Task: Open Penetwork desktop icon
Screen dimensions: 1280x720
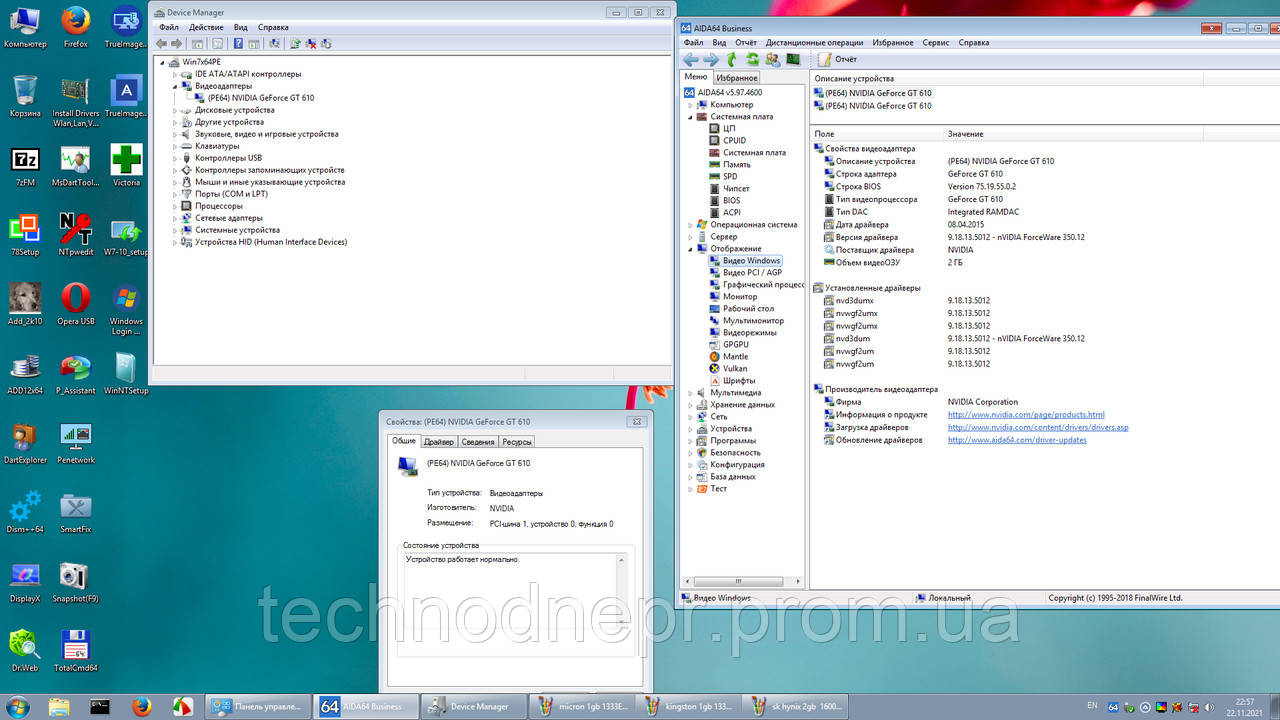Action: (x=76, y=443)
